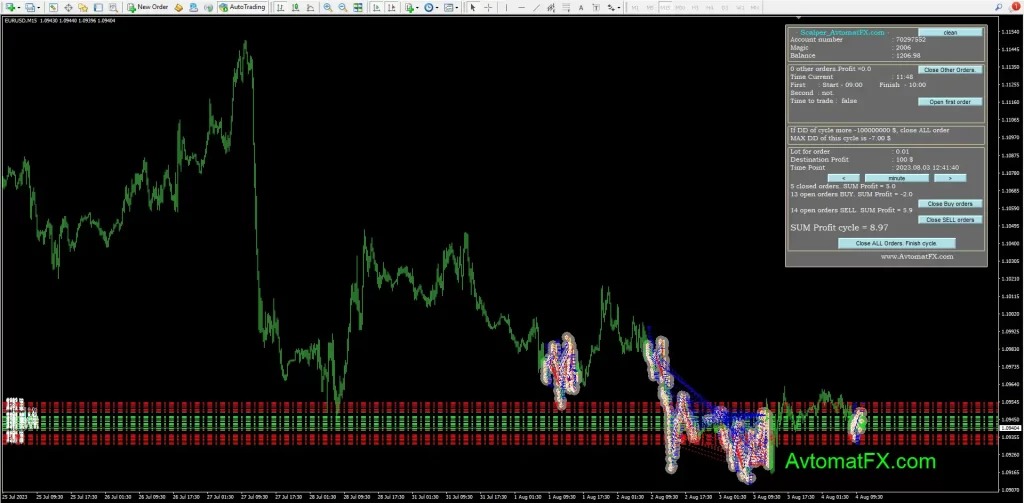Select the arrows objects tool
The image size is (1024, 503).
(x=611, y=7)
